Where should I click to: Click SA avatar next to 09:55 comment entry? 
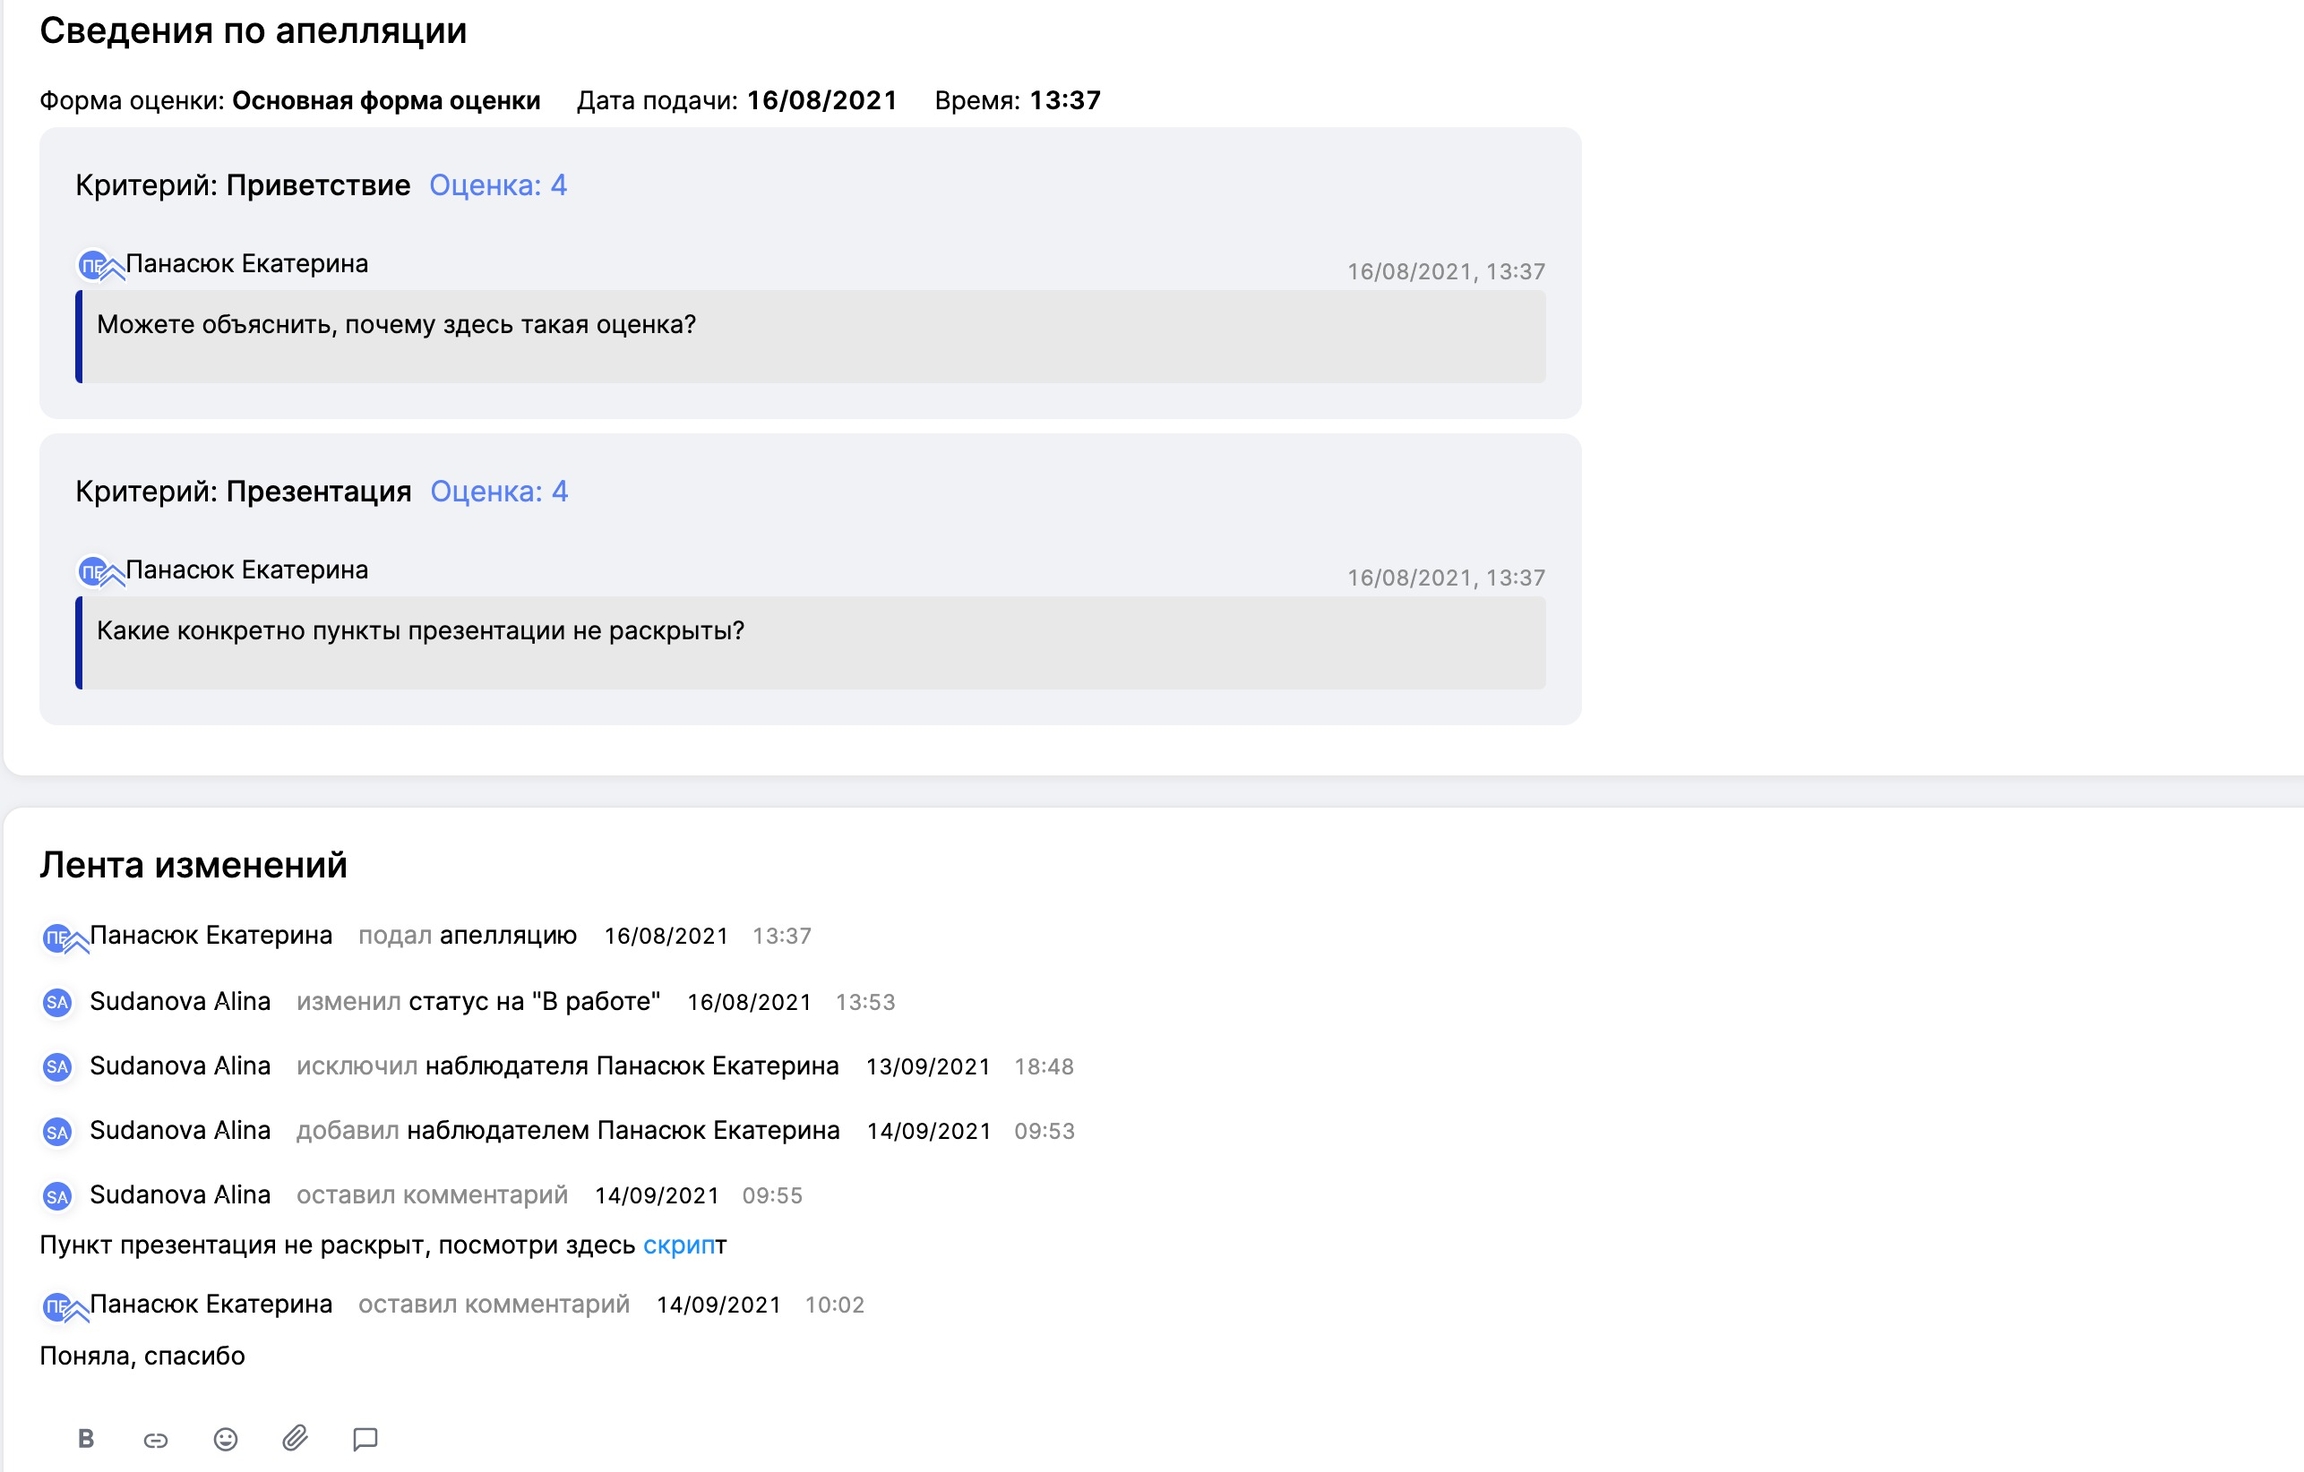tap(57, 1196)
